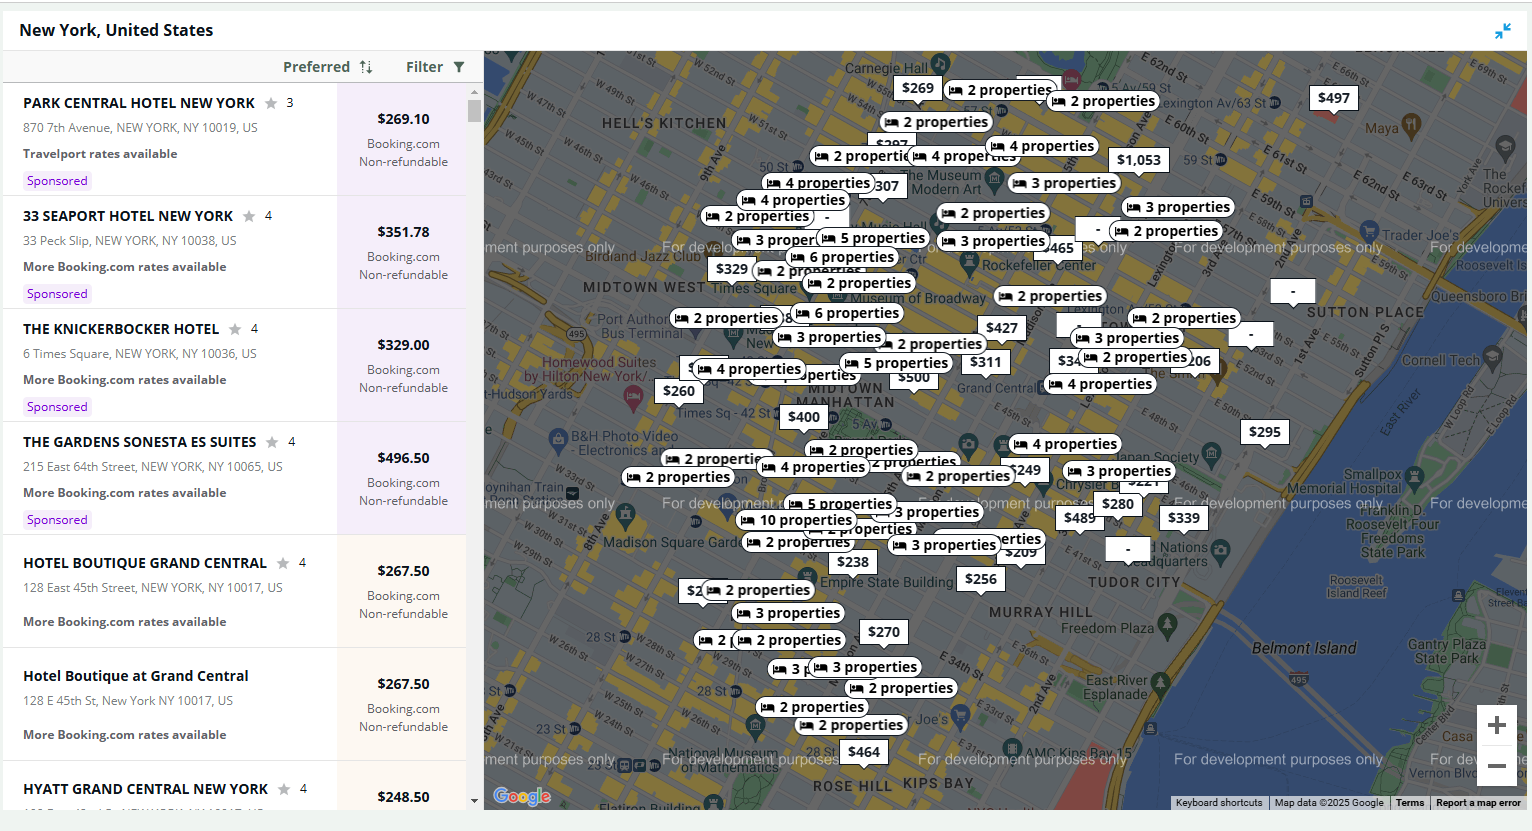Zoom in on the map

(1496, 725)
